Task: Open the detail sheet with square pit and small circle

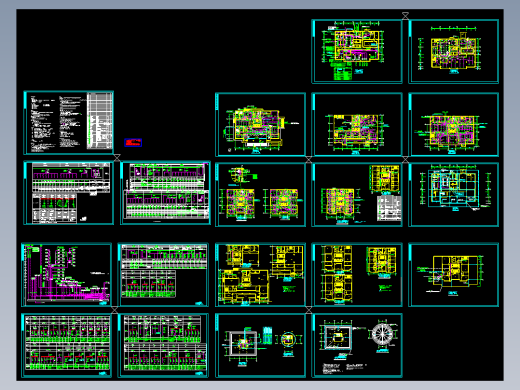Action: 260,345
